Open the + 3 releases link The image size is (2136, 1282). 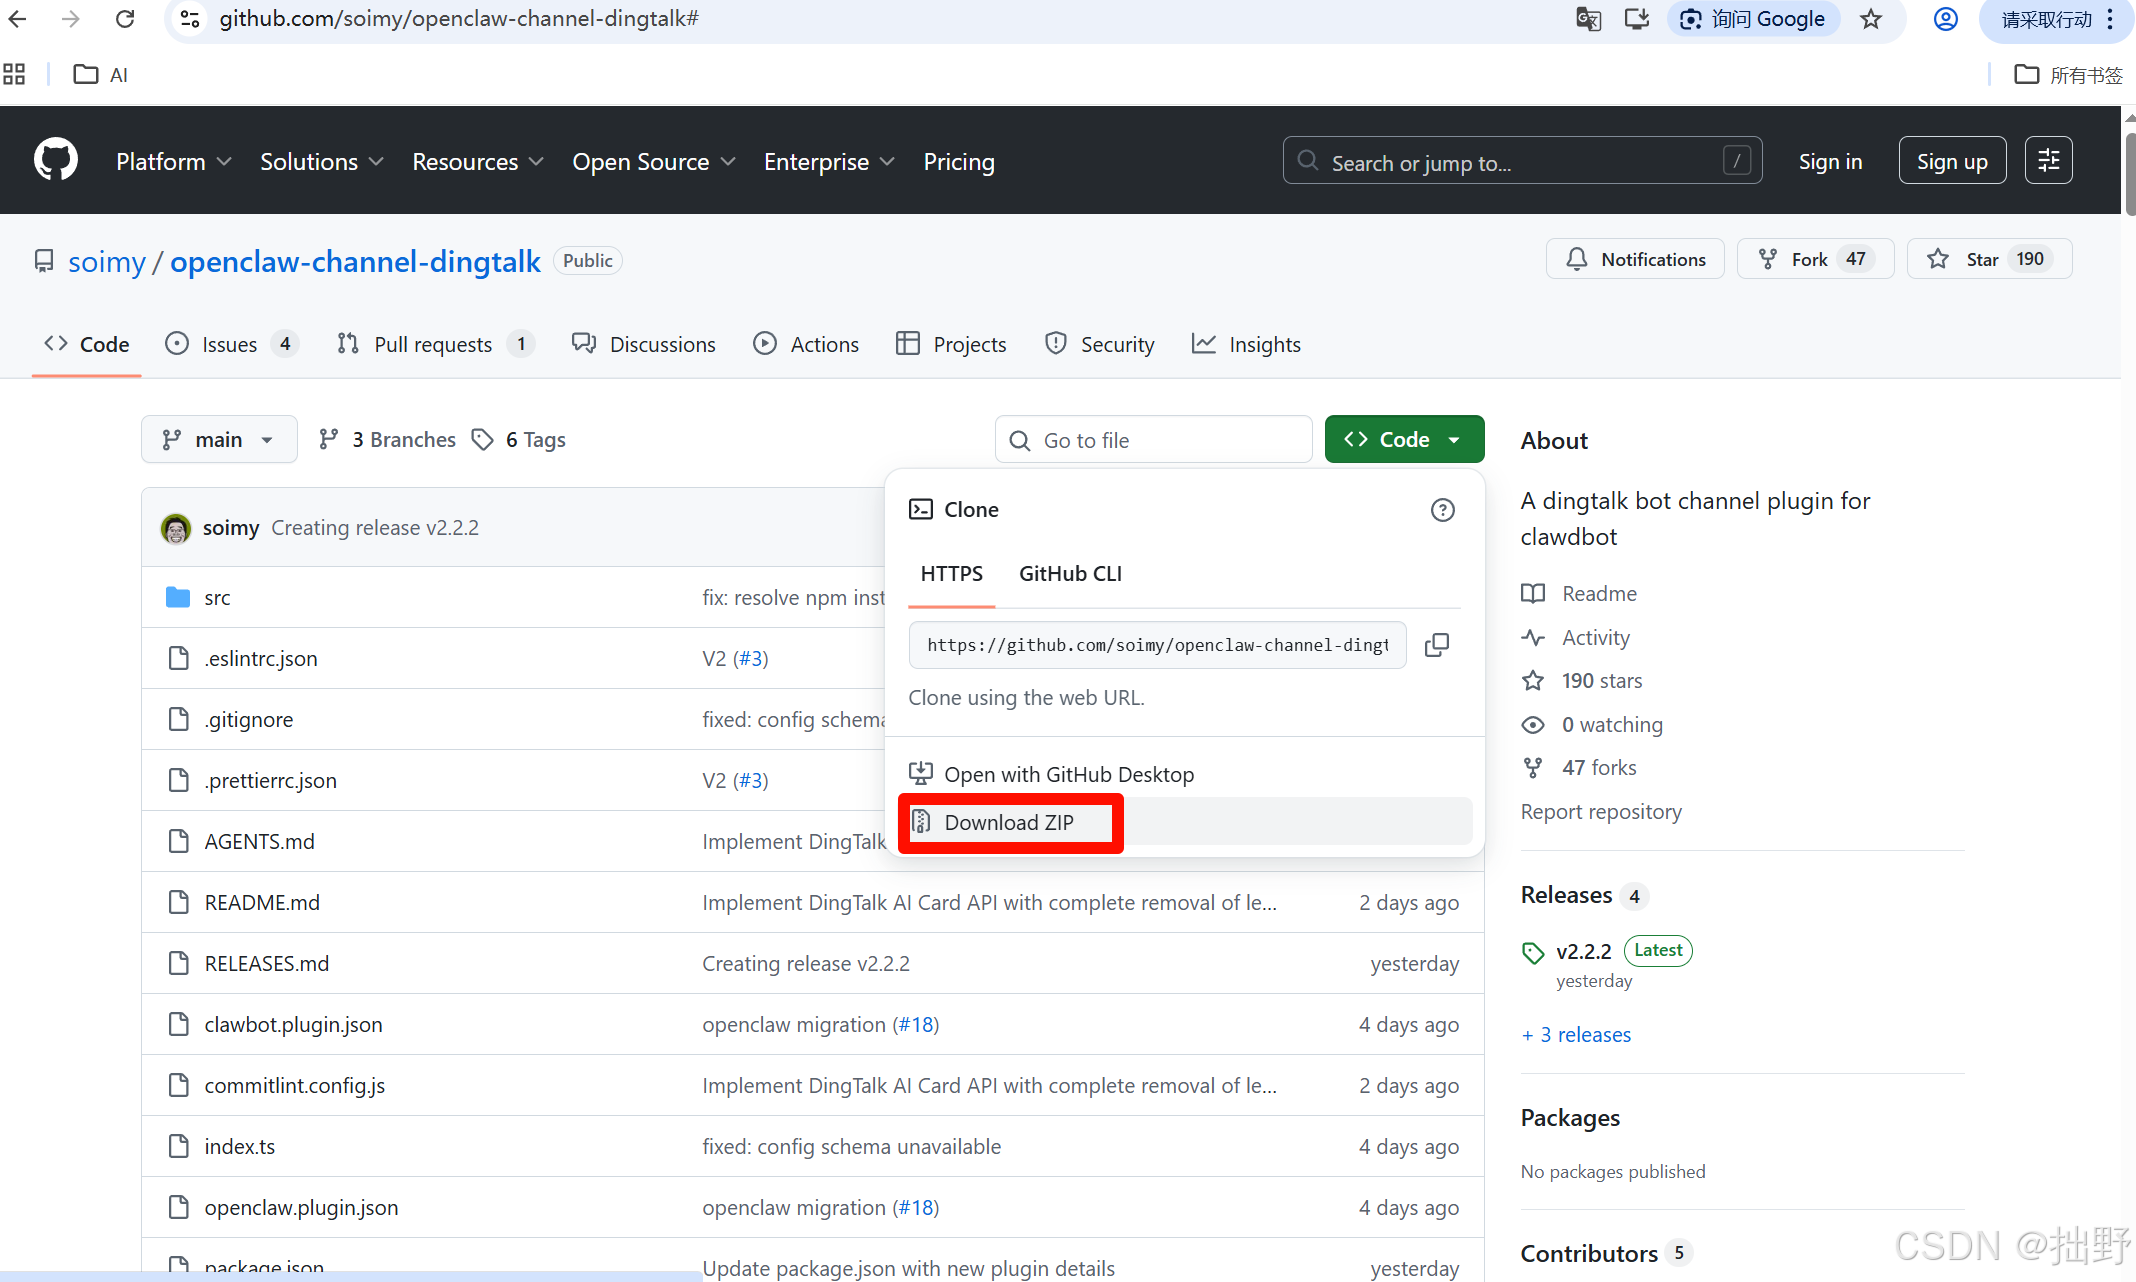(1576, 1035)
